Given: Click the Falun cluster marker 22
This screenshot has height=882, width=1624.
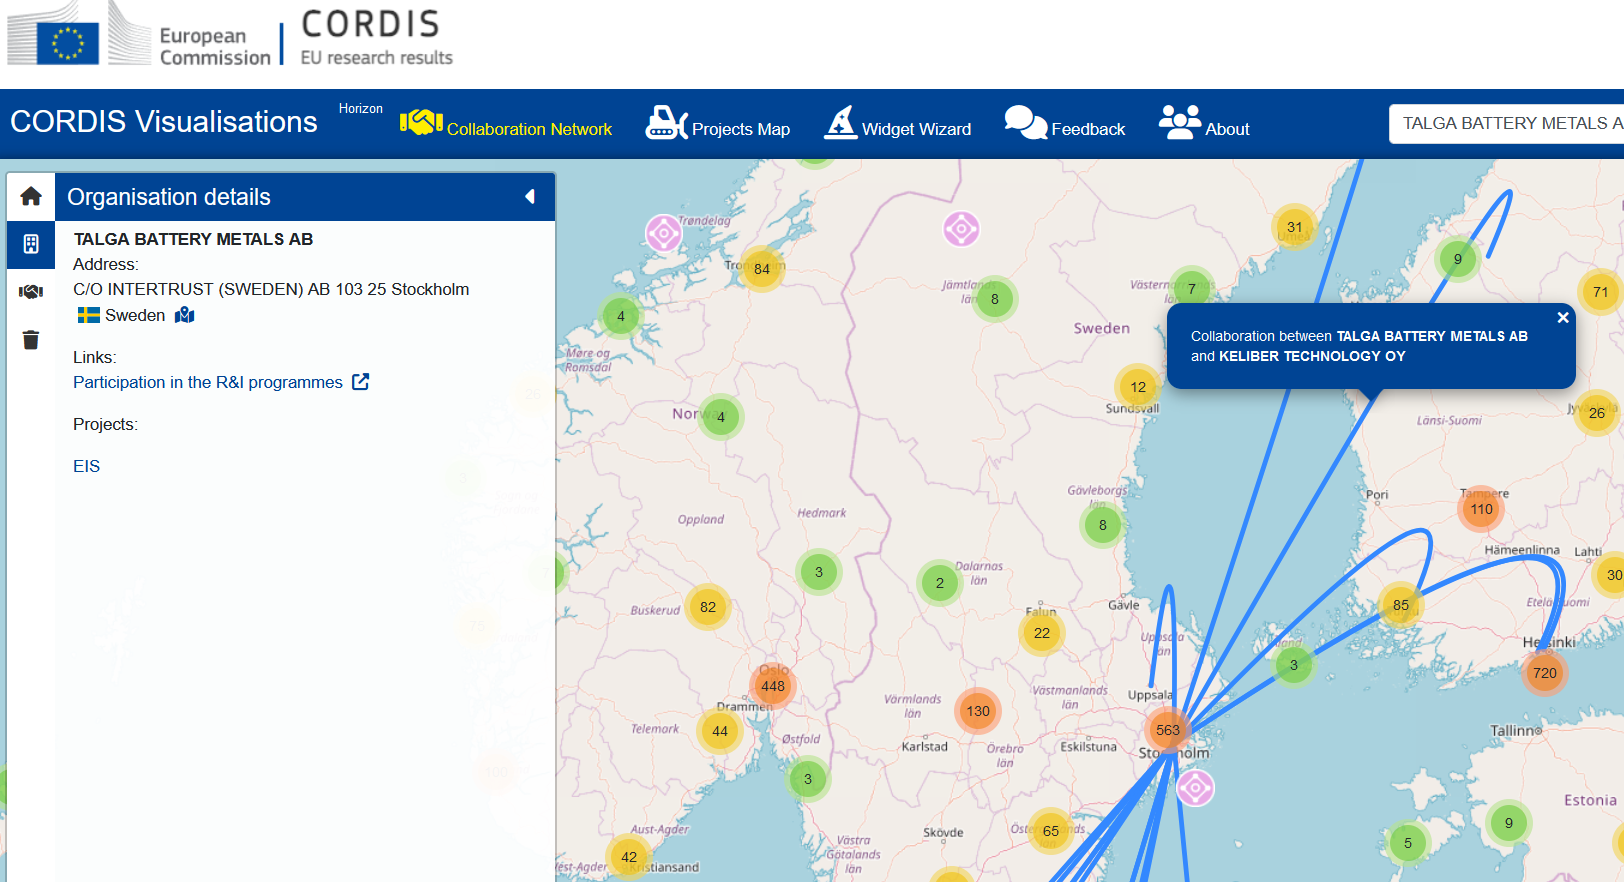Looking at the screenshot, I should coord(1042,633).
